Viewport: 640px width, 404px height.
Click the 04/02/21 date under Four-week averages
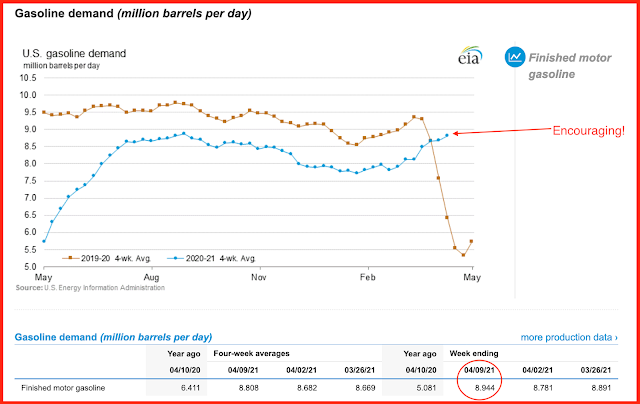pyautogui.click(x=301, y=370)
